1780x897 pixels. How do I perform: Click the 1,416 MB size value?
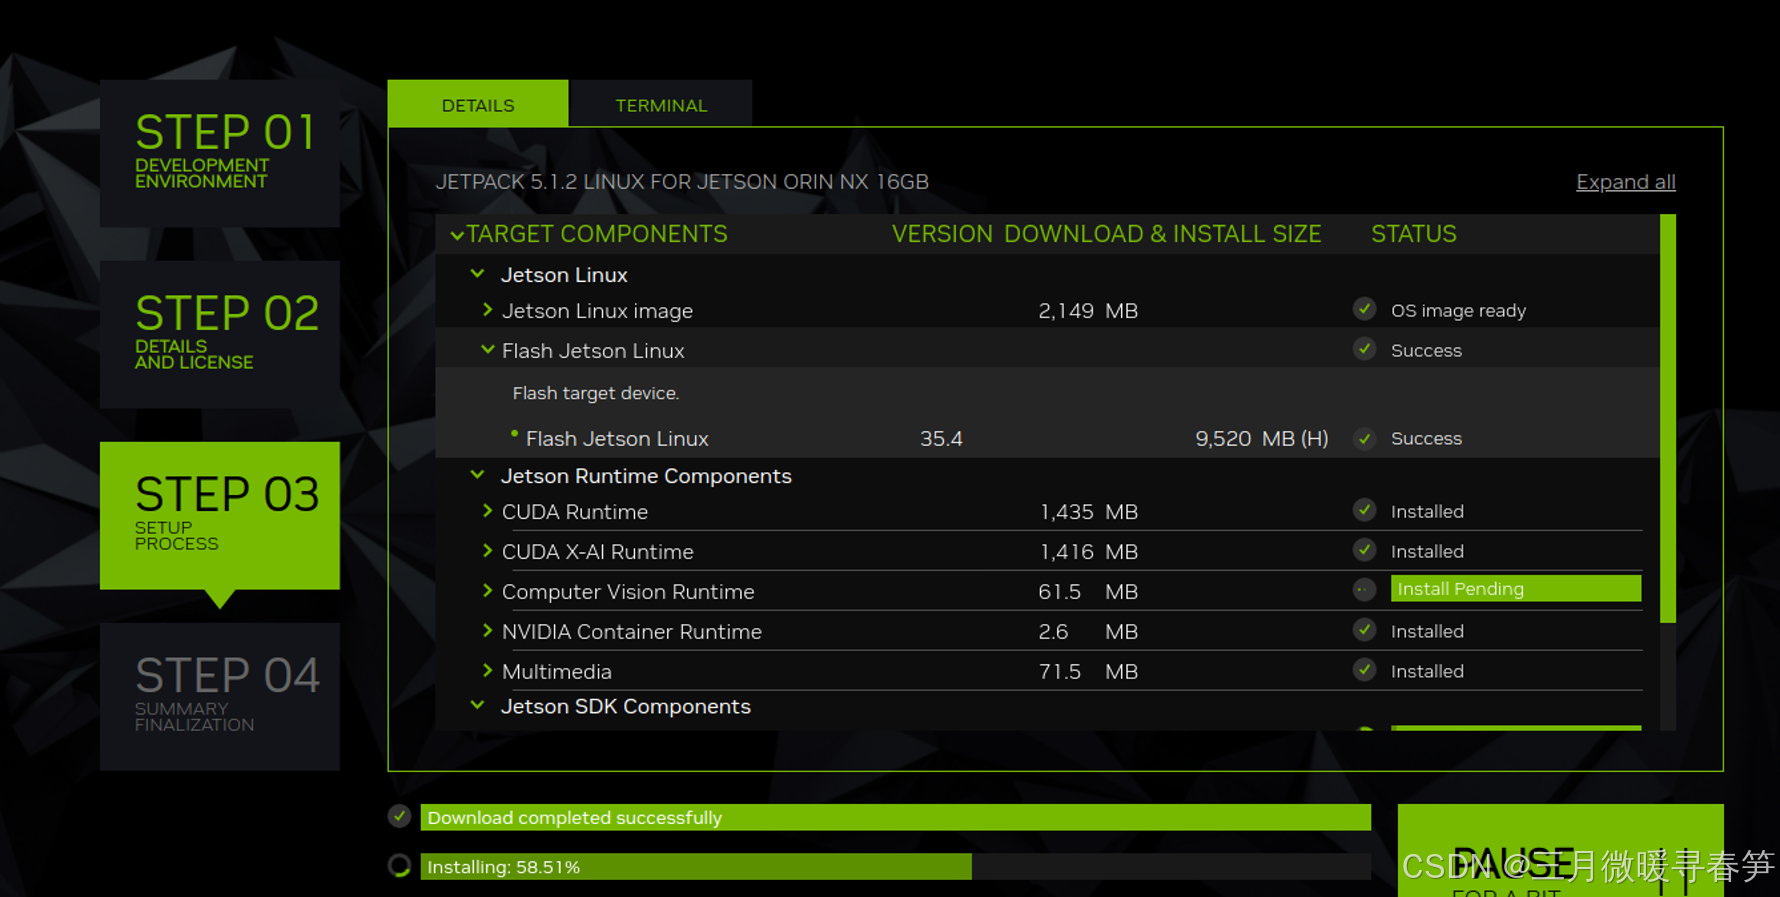1088,552
